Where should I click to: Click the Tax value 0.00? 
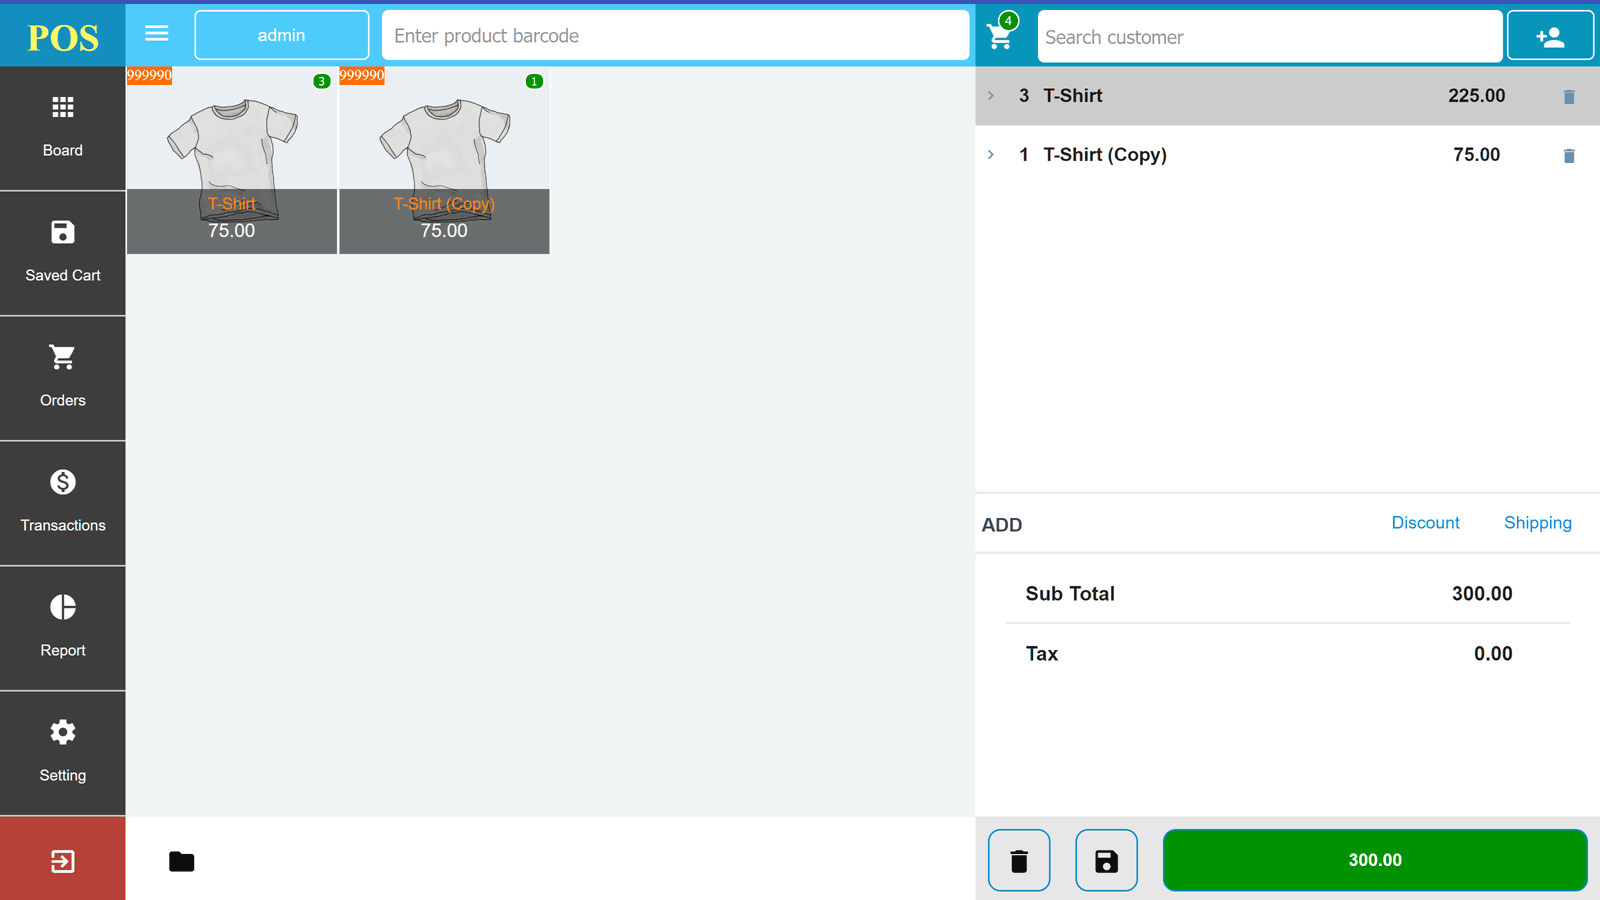tap(1493, 654)
